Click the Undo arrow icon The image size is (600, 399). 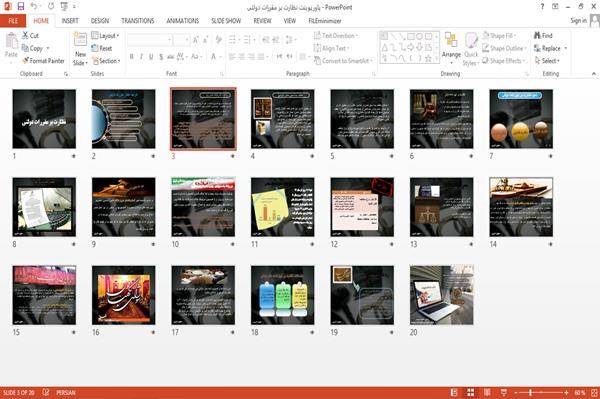click(34, 7)
